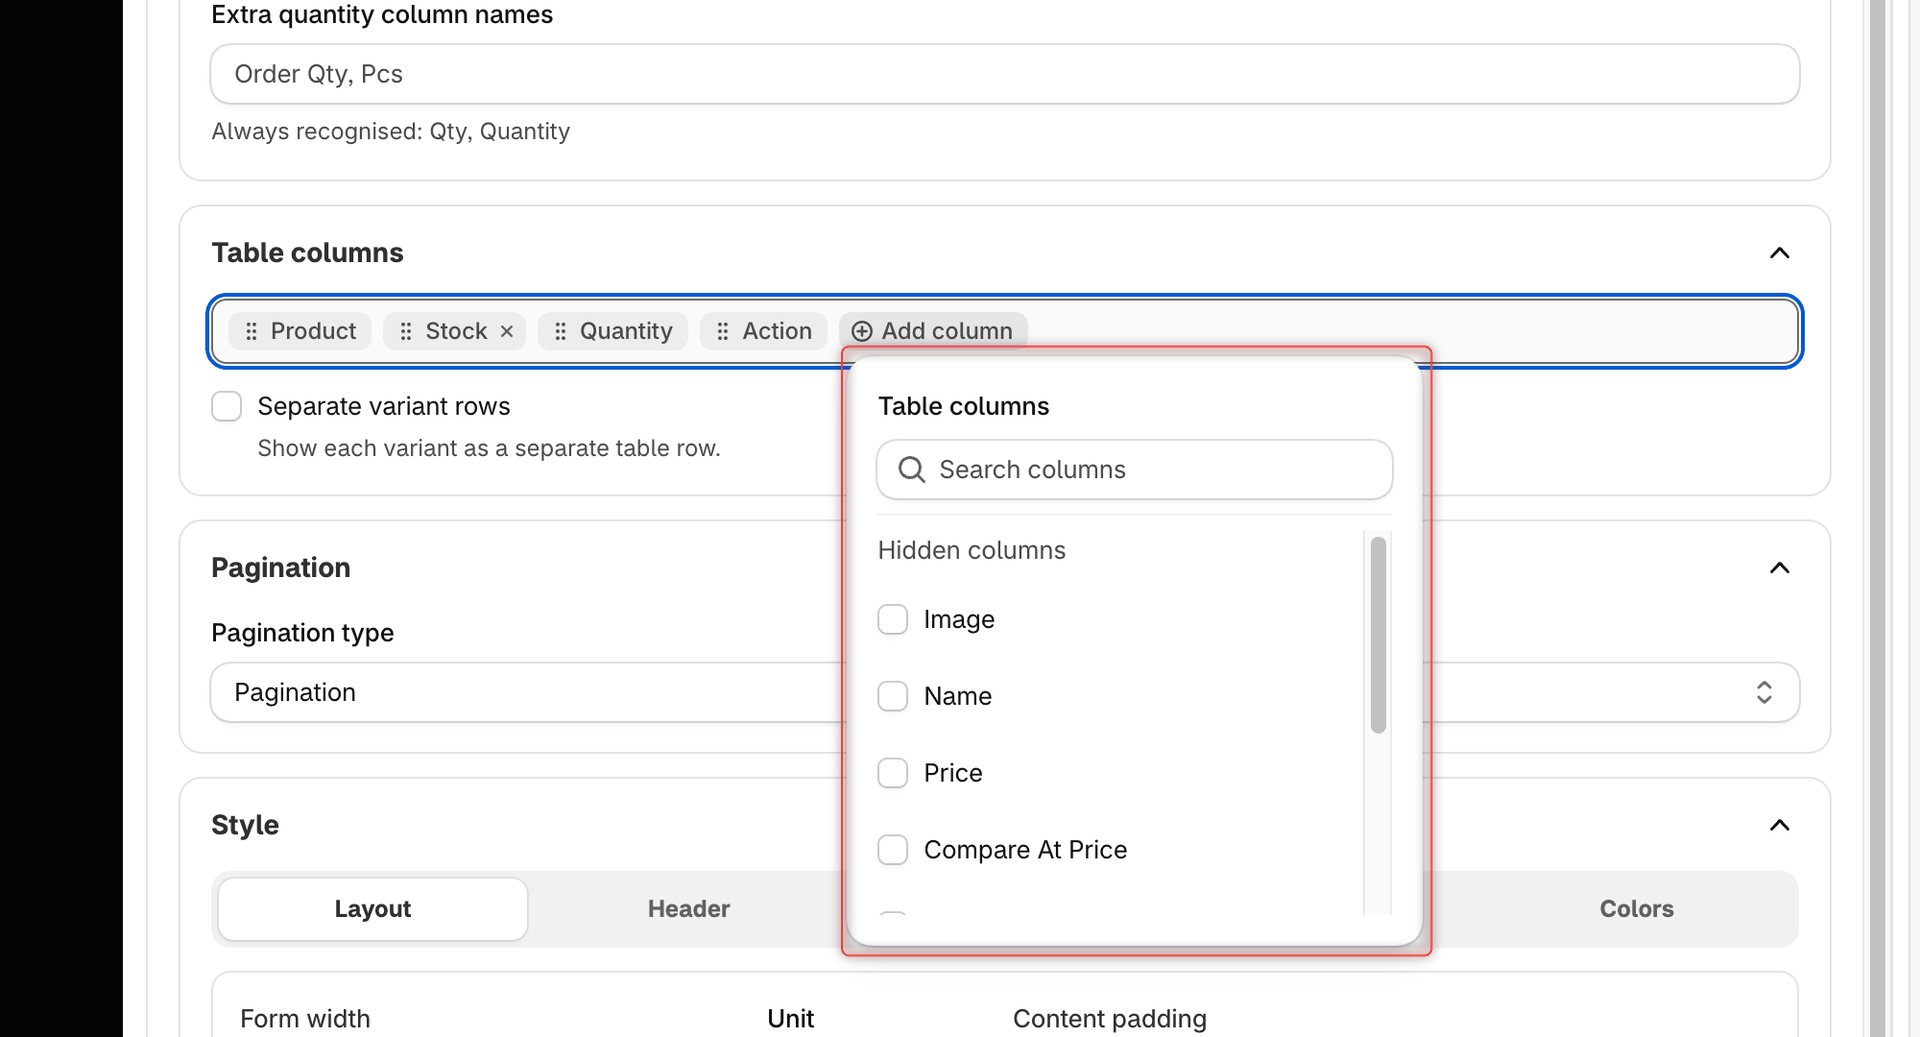Focus the Search columns field

pyautogui.click(x=1134, y=469)
